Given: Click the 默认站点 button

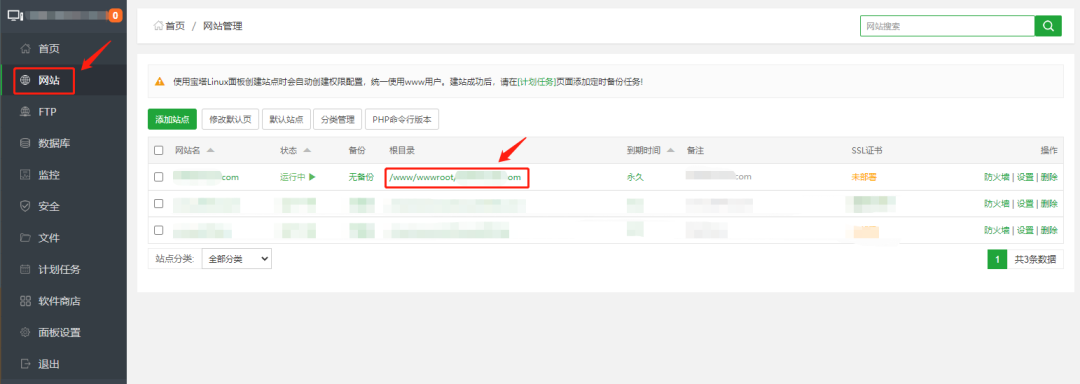Looking at the screenshot, I should [287, 119].
